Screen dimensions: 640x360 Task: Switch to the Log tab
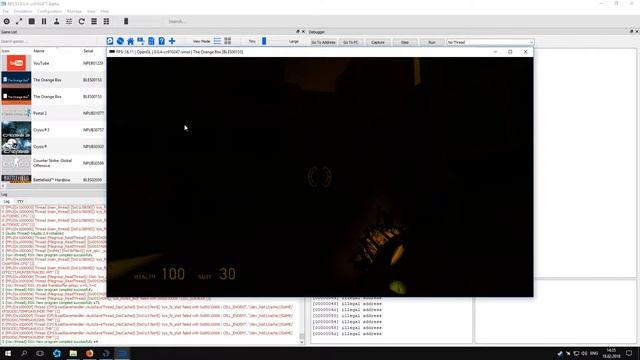7,202
